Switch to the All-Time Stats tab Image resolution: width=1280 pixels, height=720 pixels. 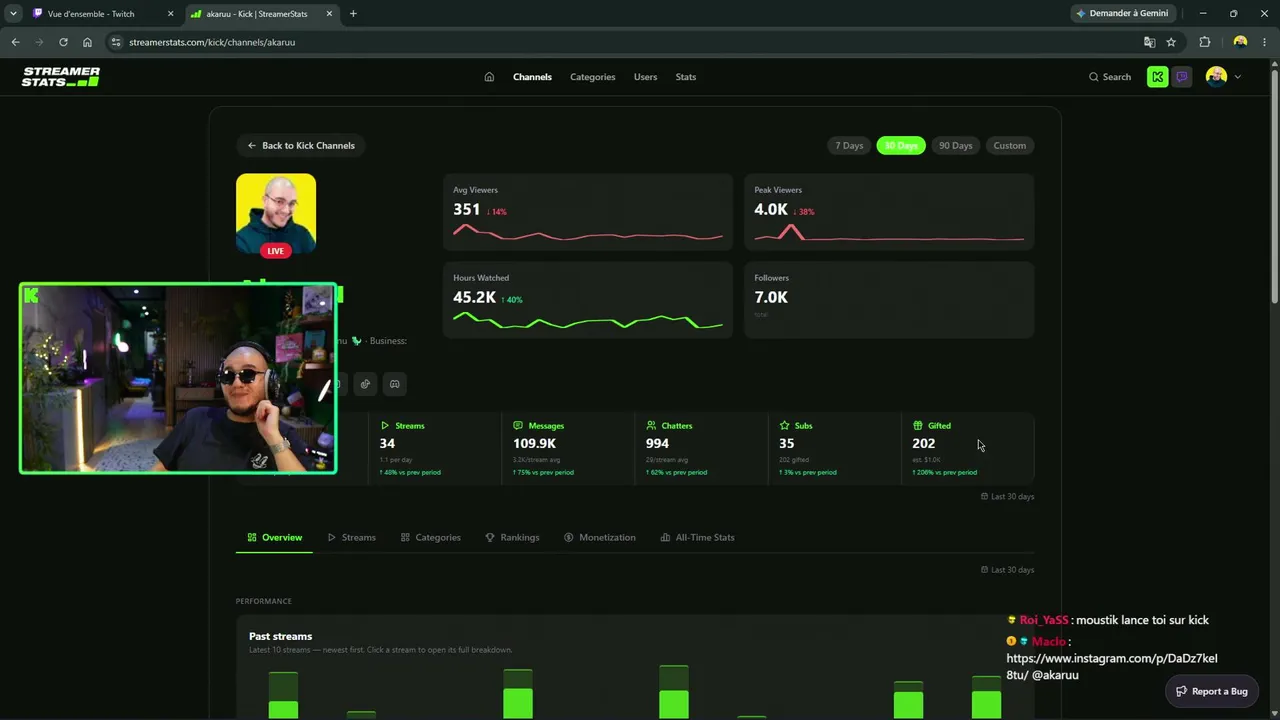click(x=698, y=538)
